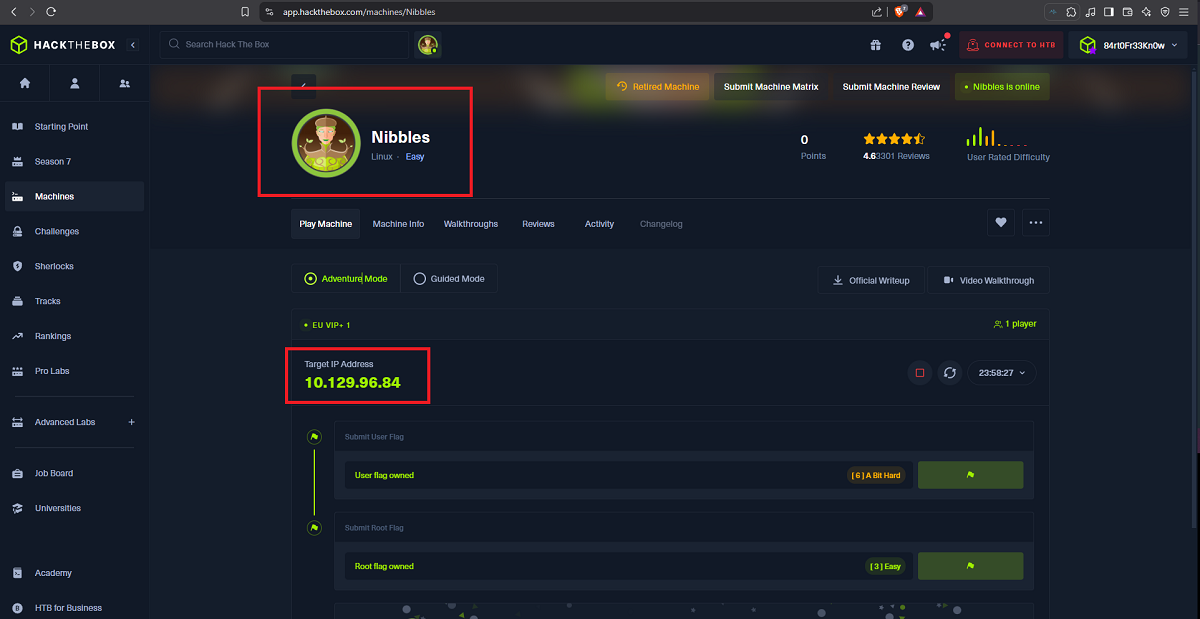Go to the home icon in sidebar
The height and width of the screenshot is (619, 1200).
pyautogui.click(x=25, y=83)
